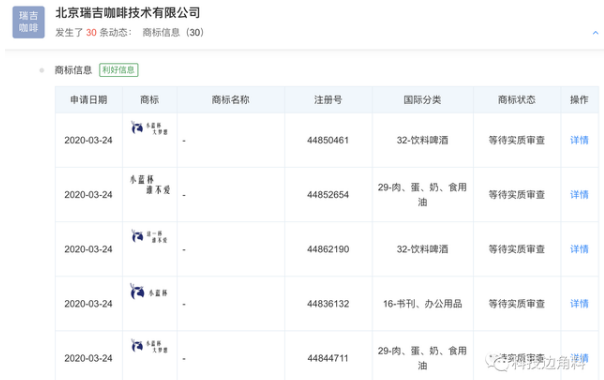Select registration number 44862190

pos(328,249)
